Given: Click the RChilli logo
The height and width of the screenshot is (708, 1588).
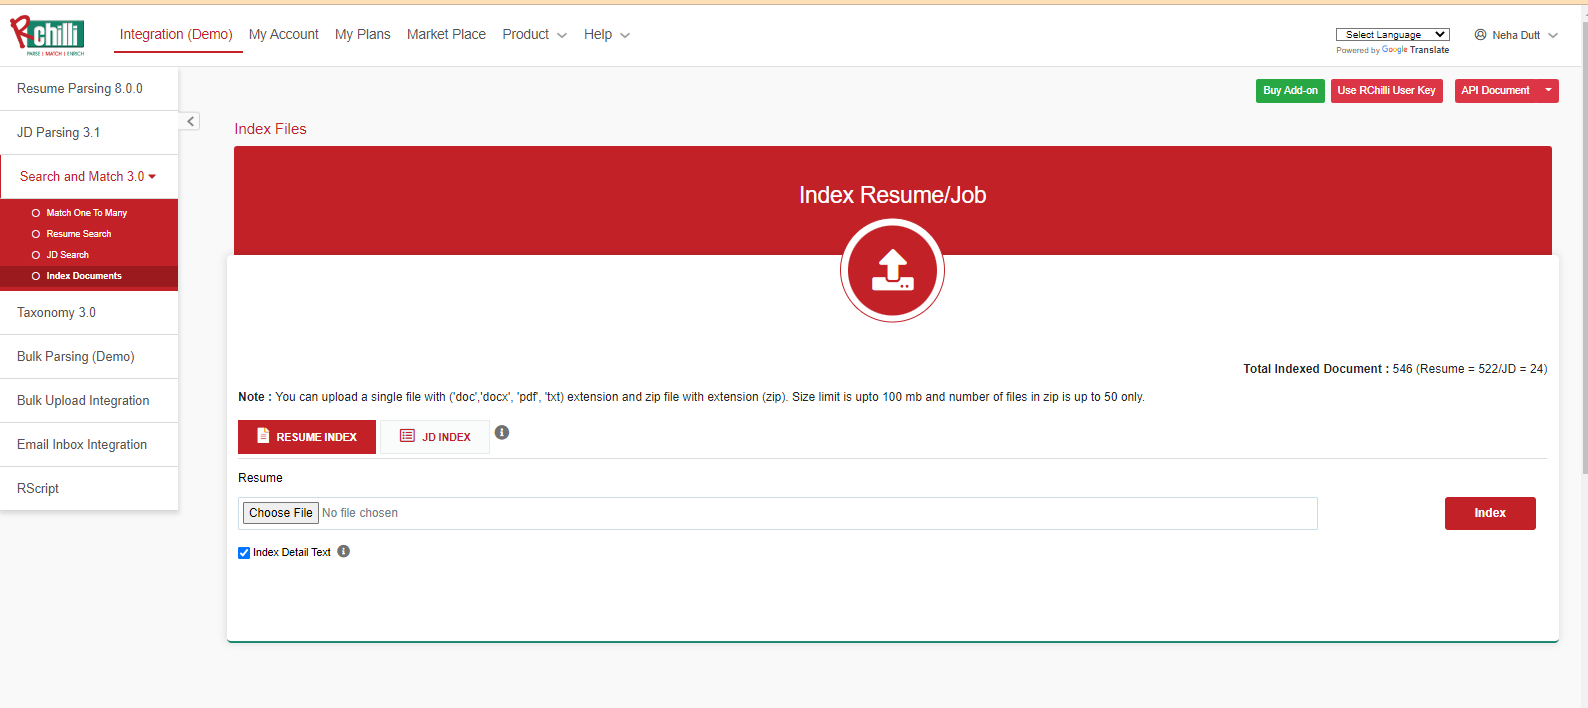Looking at the screenshot, I should click(x=47, y=36).
